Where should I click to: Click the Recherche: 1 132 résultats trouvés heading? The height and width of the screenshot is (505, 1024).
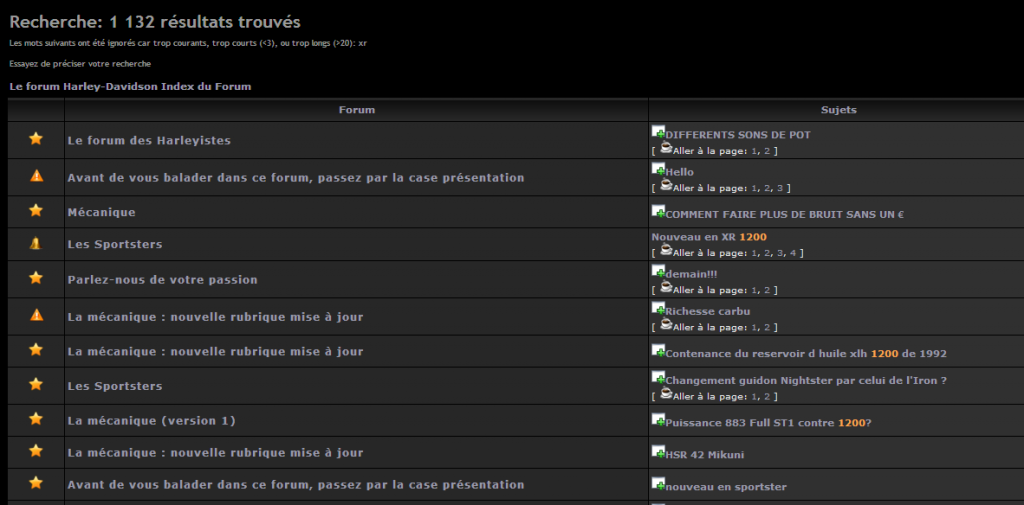155,22
